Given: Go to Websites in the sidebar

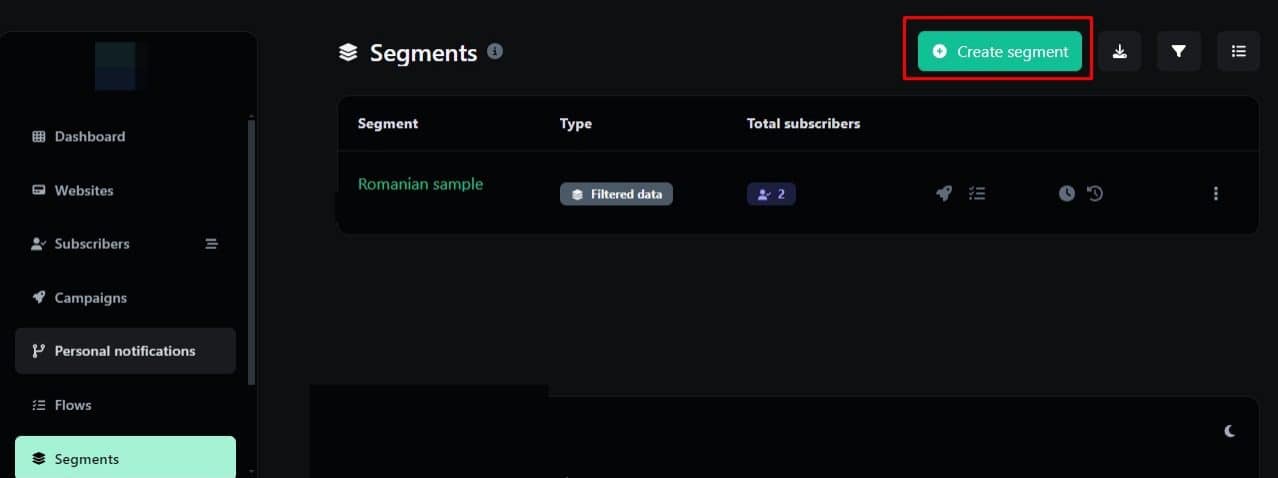Looking at the screenshot, I should (x=84, y=191).
